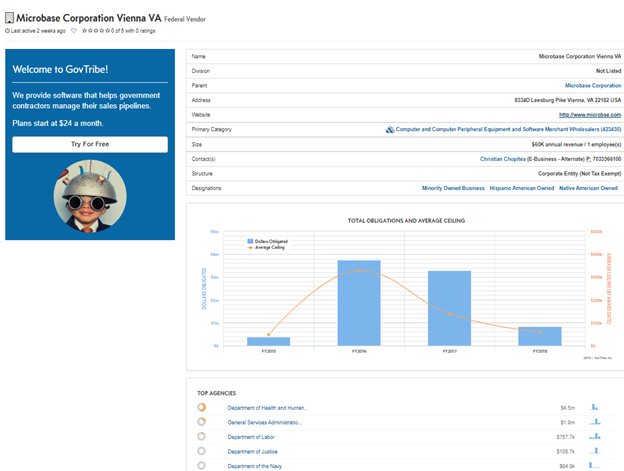Open Computer and Peripheral Equipment category link
624x471 pixels.
(x=508, y=129)
